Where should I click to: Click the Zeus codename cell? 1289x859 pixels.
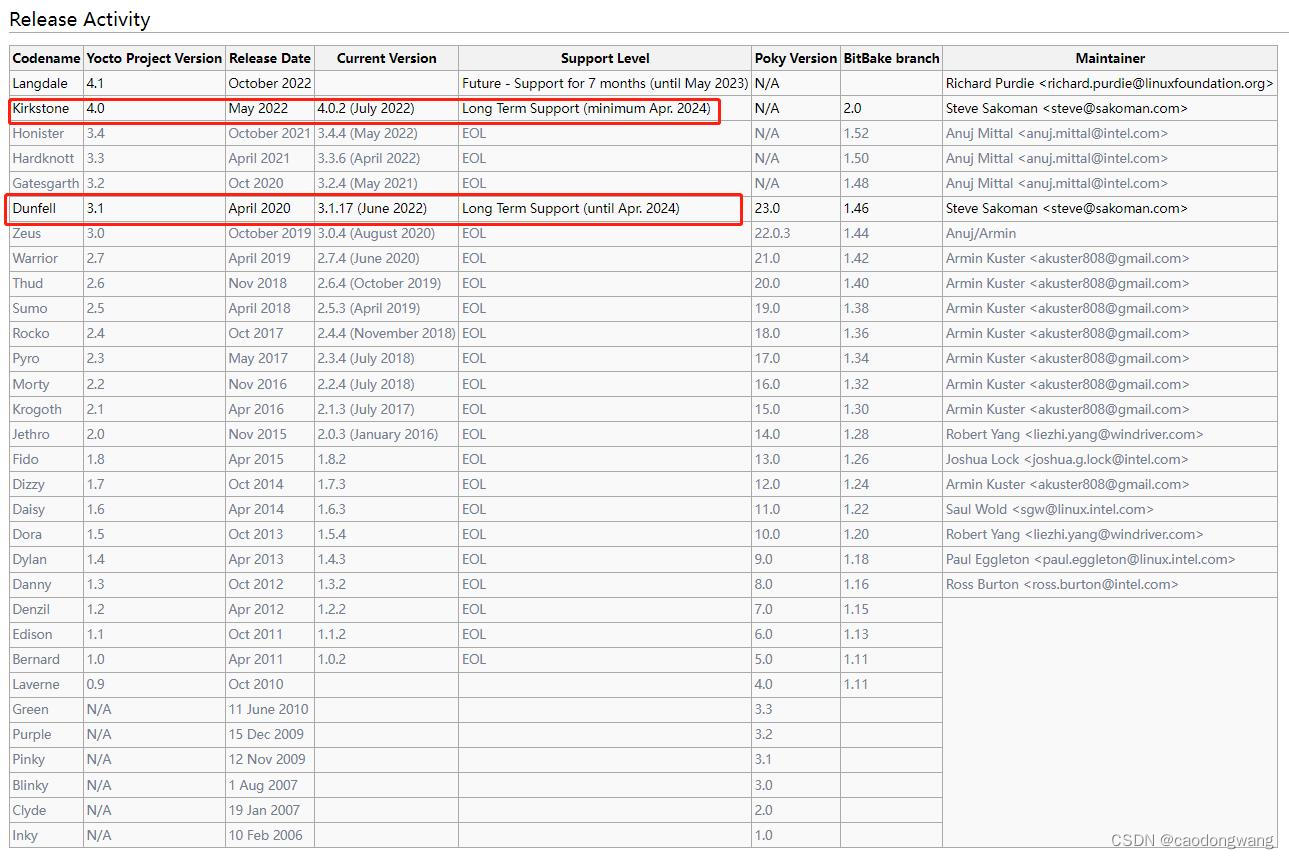(46, 233)
